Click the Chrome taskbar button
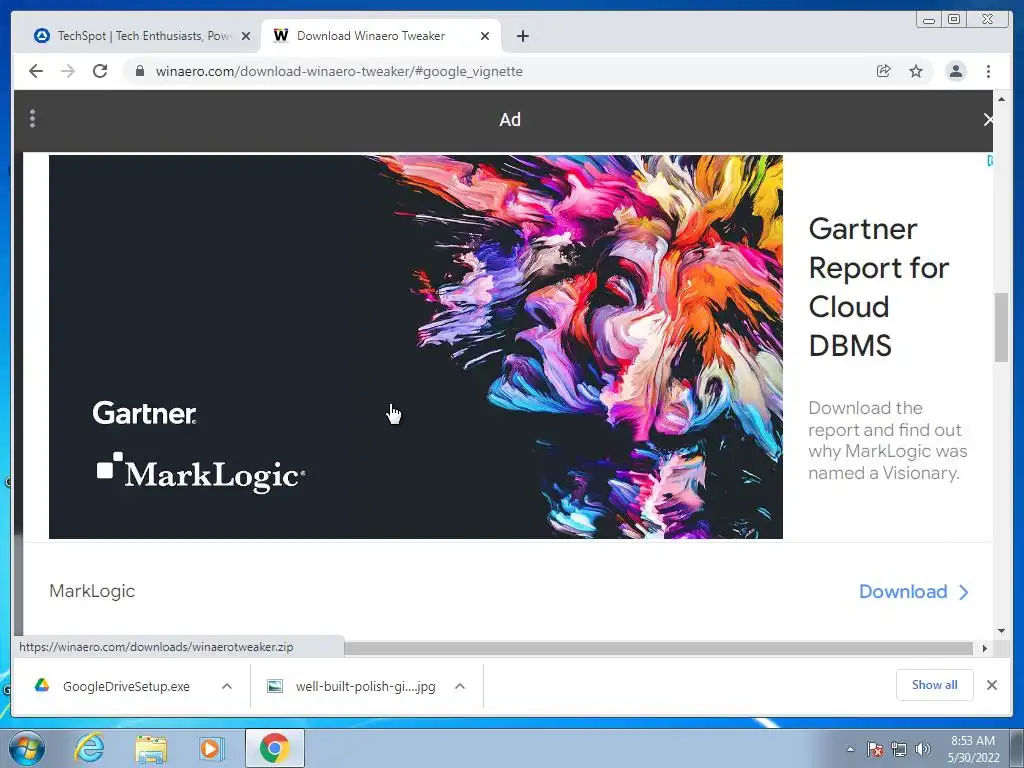The height and width of the screenshot is (768, 1024). 274,748
